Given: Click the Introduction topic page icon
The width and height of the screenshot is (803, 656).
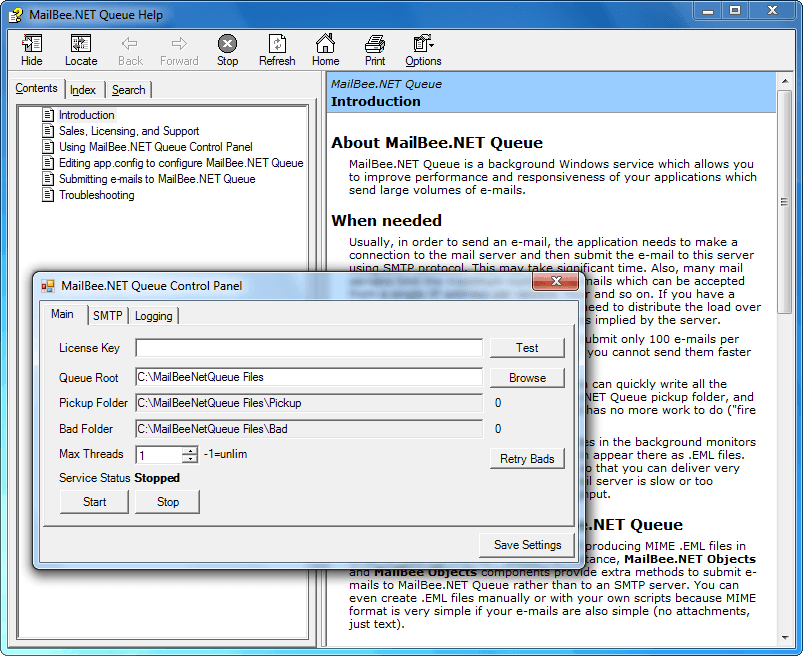Looking at the screenshot, I should tap(48, 115).
